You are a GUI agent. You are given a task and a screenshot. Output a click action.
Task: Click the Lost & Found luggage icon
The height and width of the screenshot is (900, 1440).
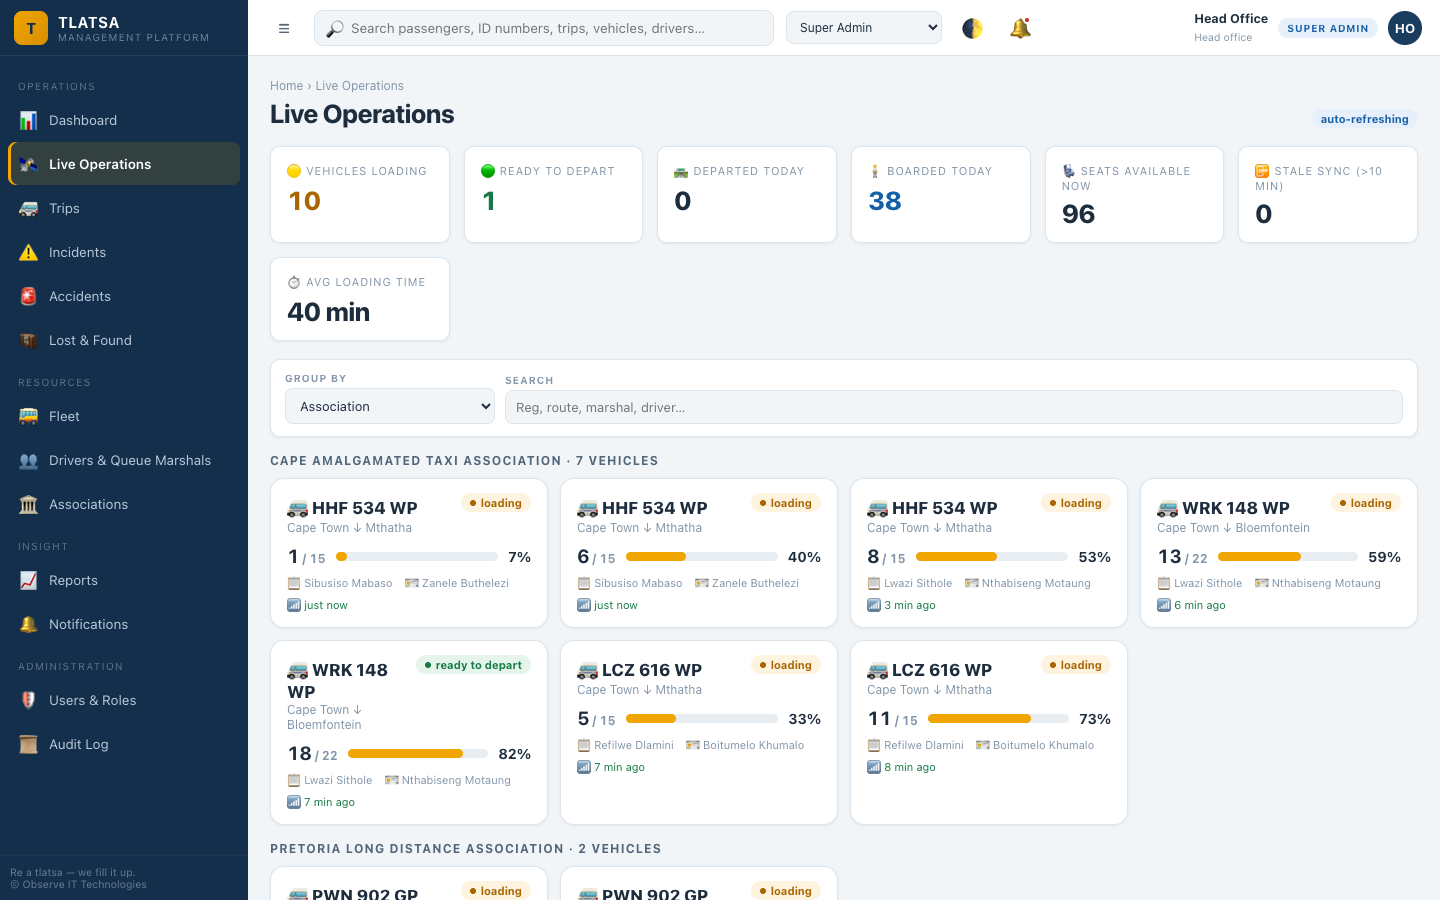[x=29, y=340]
